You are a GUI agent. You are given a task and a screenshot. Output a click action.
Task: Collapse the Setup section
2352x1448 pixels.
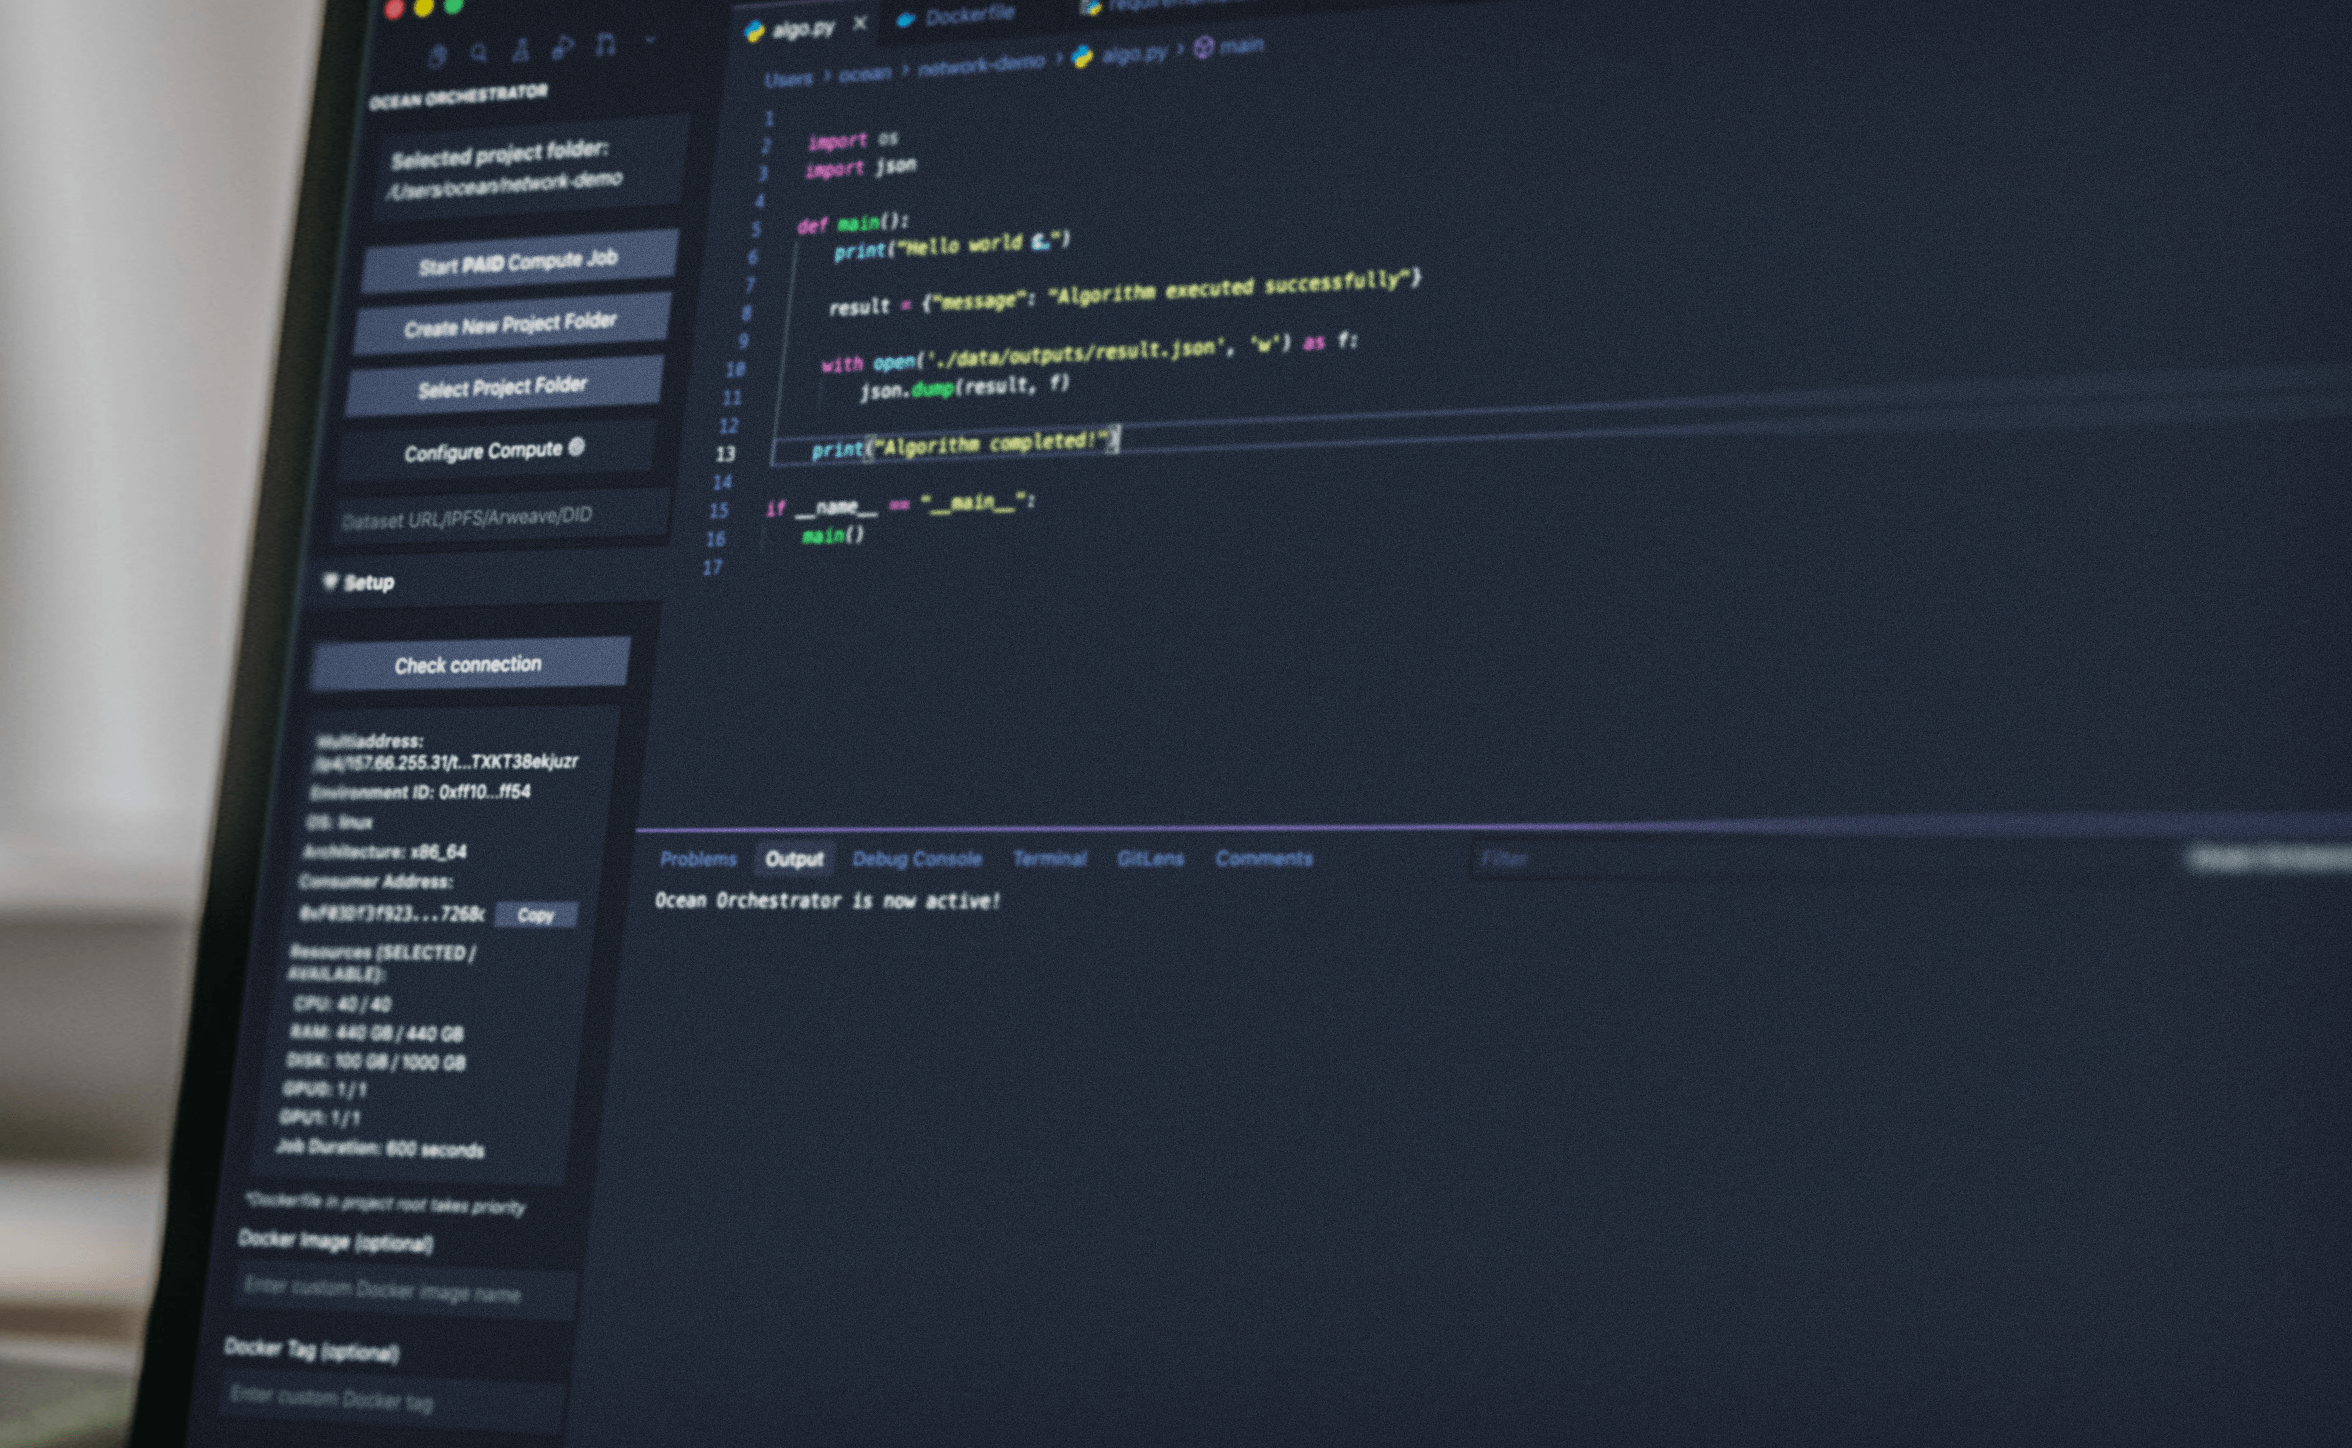pyautogui.click(x=330, y=582)
